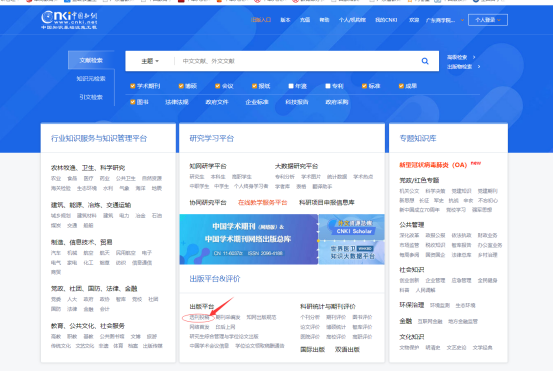Switch to the 知识元检索 tab
This screenshot has height=372, width=554.
tap(91, 78)
